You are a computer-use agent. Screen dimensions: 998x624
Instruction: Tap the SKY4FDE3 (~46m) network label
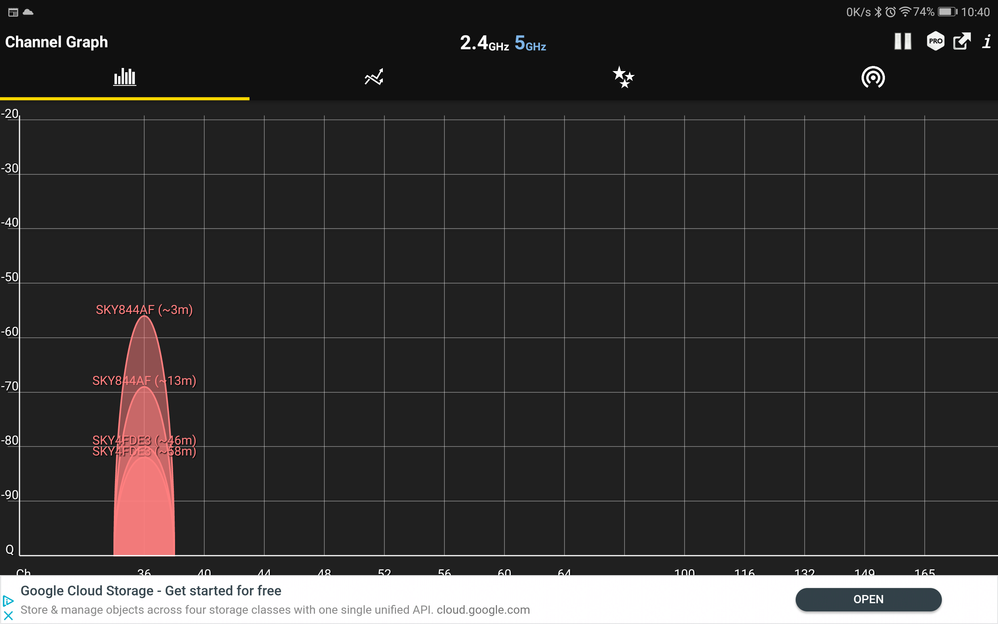[x=144, y=440]
